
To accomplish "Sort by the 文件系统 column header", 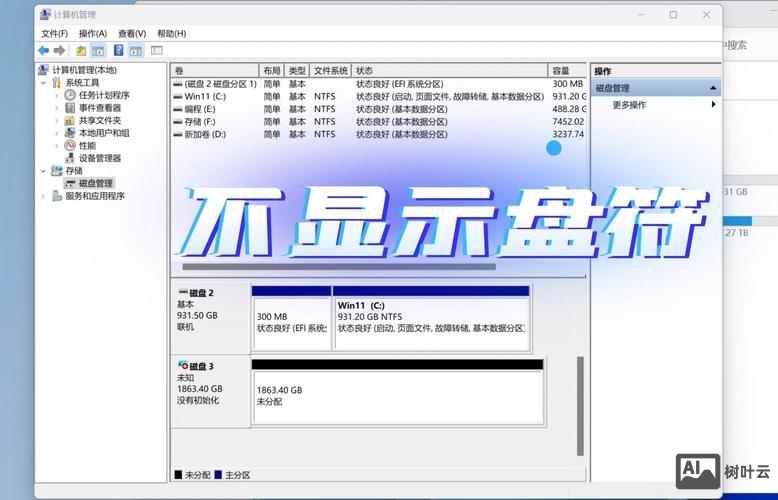I will click(x=330, y=70).
